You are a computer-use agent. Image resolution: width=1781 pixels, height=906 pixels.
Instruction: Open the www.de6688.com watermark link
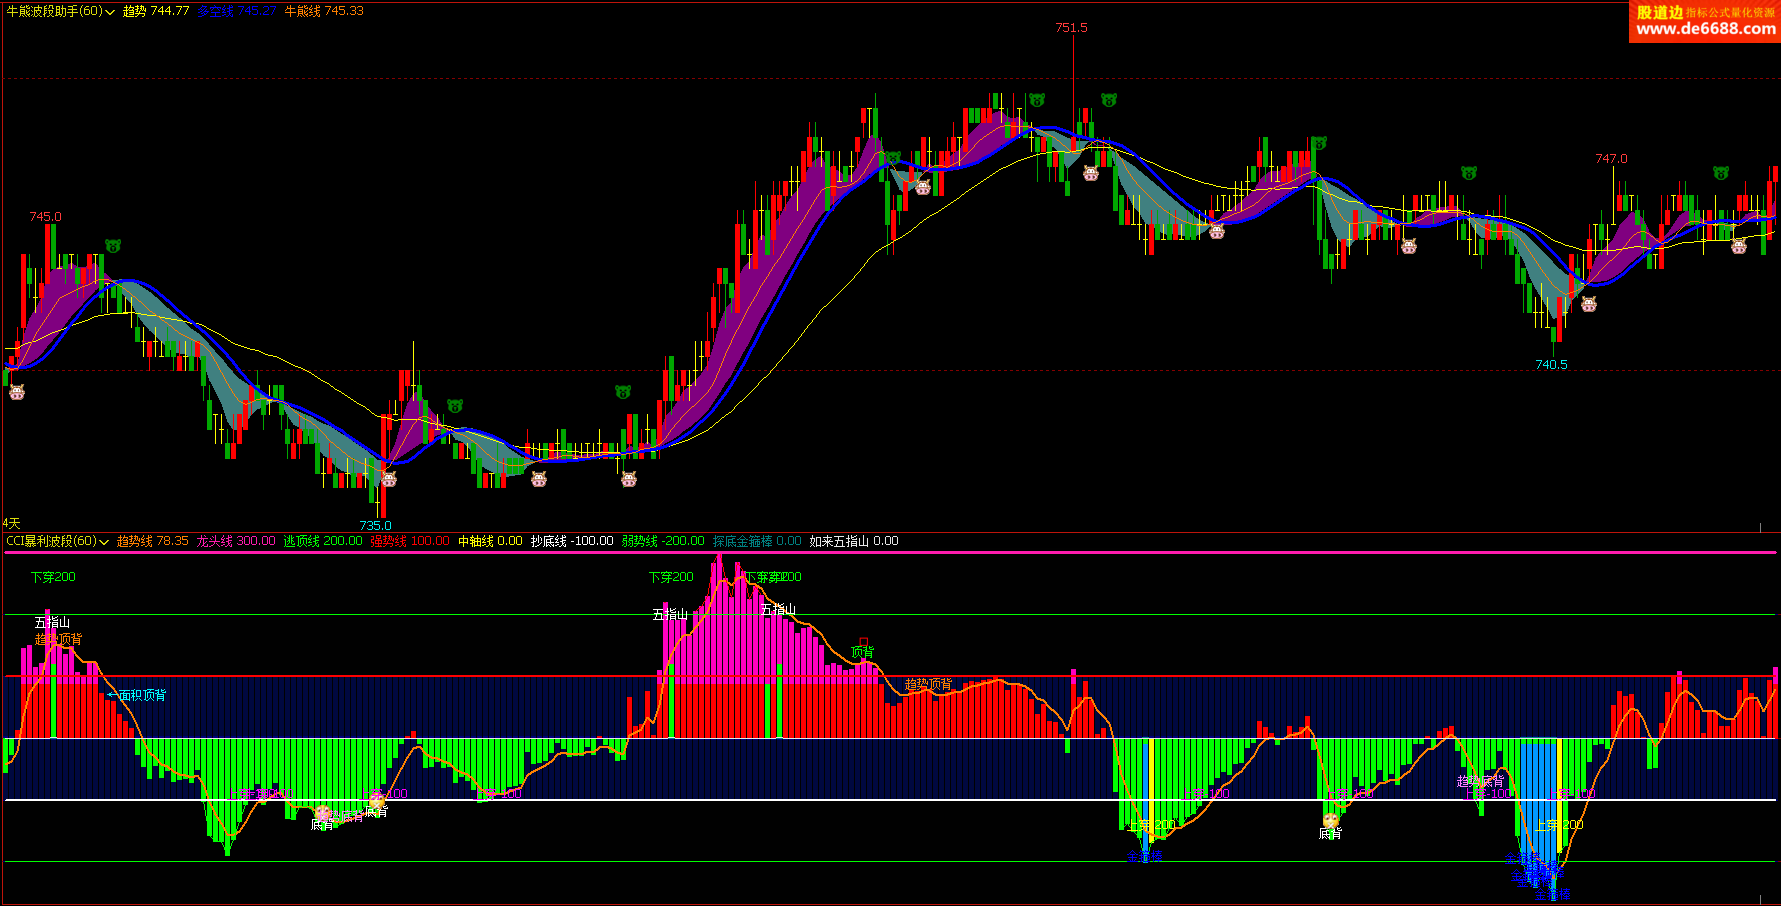(x=1706, y=29)
